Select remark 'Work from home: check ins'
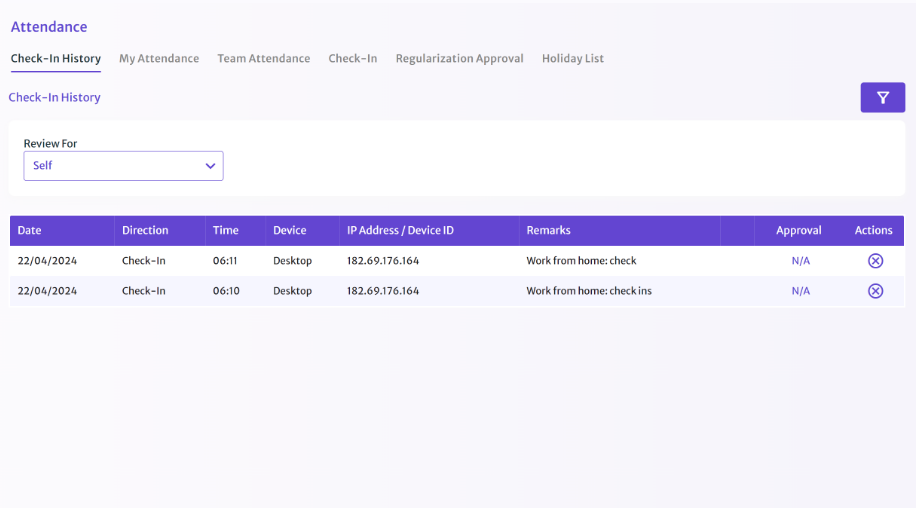916x509 pixels. pos(589,291)
